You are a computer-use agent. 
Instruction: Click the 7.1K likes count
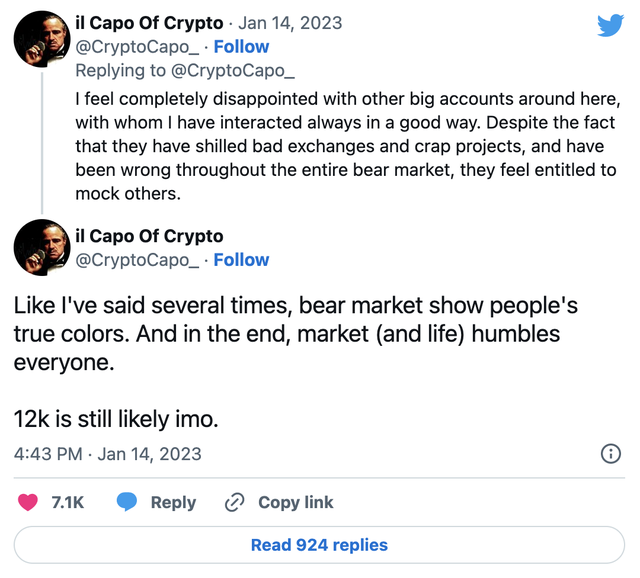pos(68,502)
